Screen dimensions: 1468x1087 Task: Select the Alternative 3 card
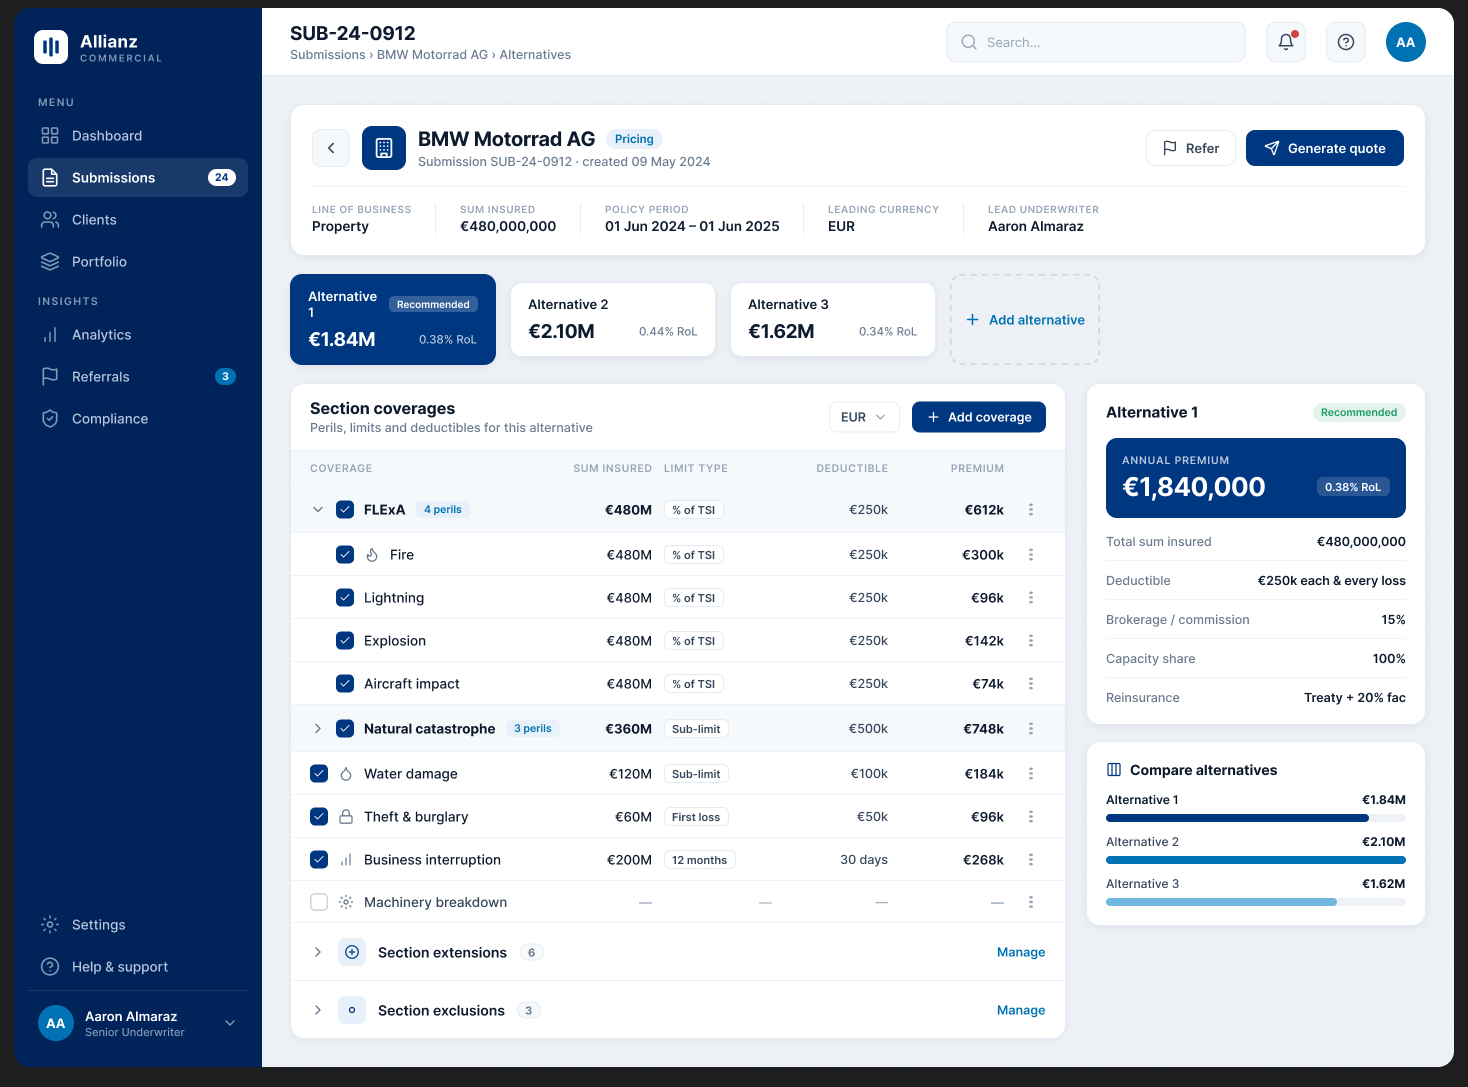tap(833, 319)
